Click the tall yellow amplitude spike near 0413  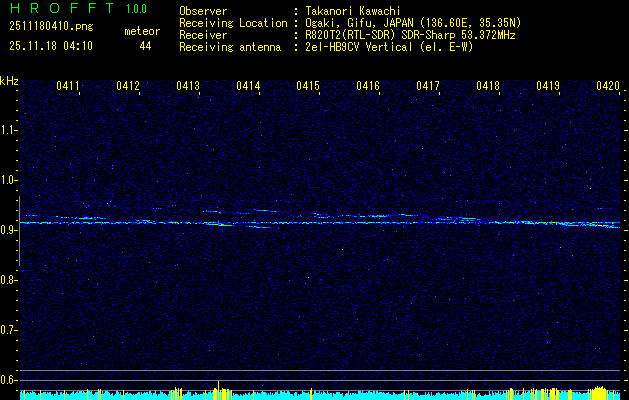[218, 388]
